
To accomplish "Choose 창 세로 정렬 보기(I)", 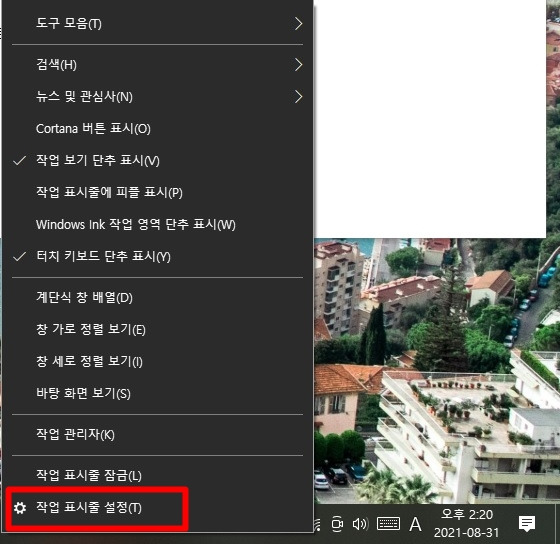I will point(157,361).
